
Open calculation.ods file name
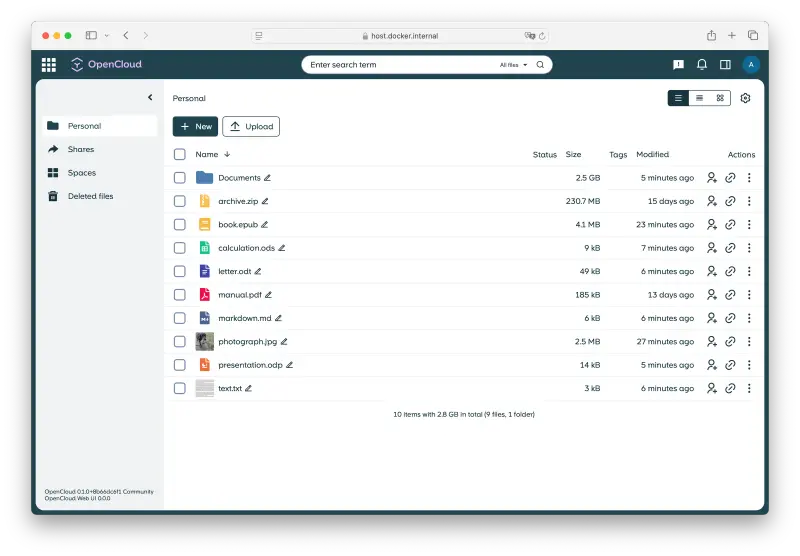(x=246, y=248)
